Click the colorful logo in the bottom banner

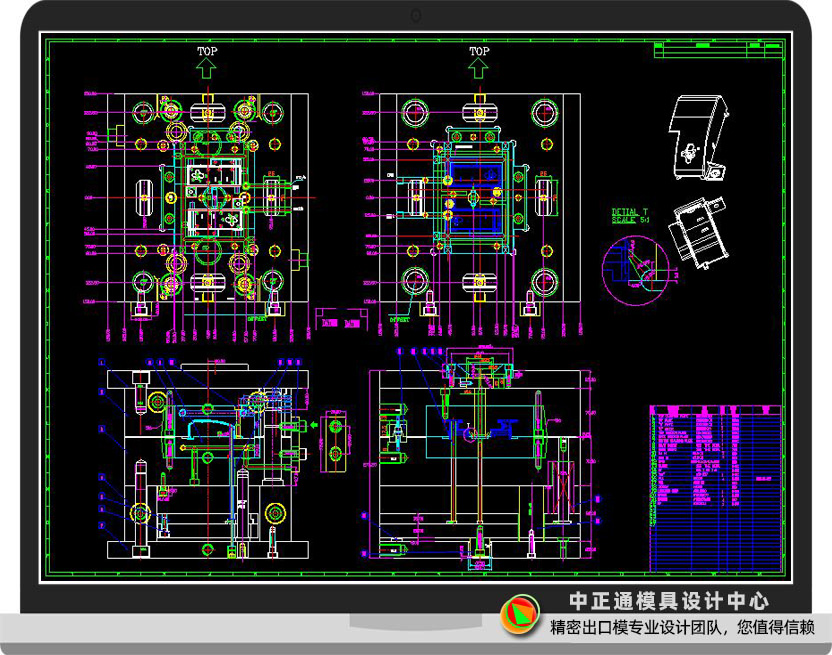pos(520,614)
